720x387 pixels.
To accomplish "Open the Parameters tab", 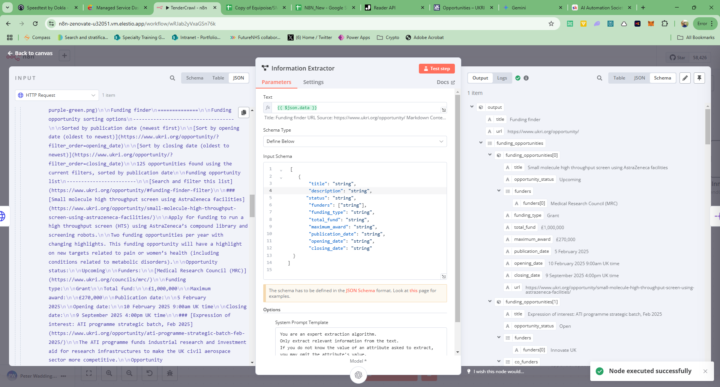I will tap(276, 82).
